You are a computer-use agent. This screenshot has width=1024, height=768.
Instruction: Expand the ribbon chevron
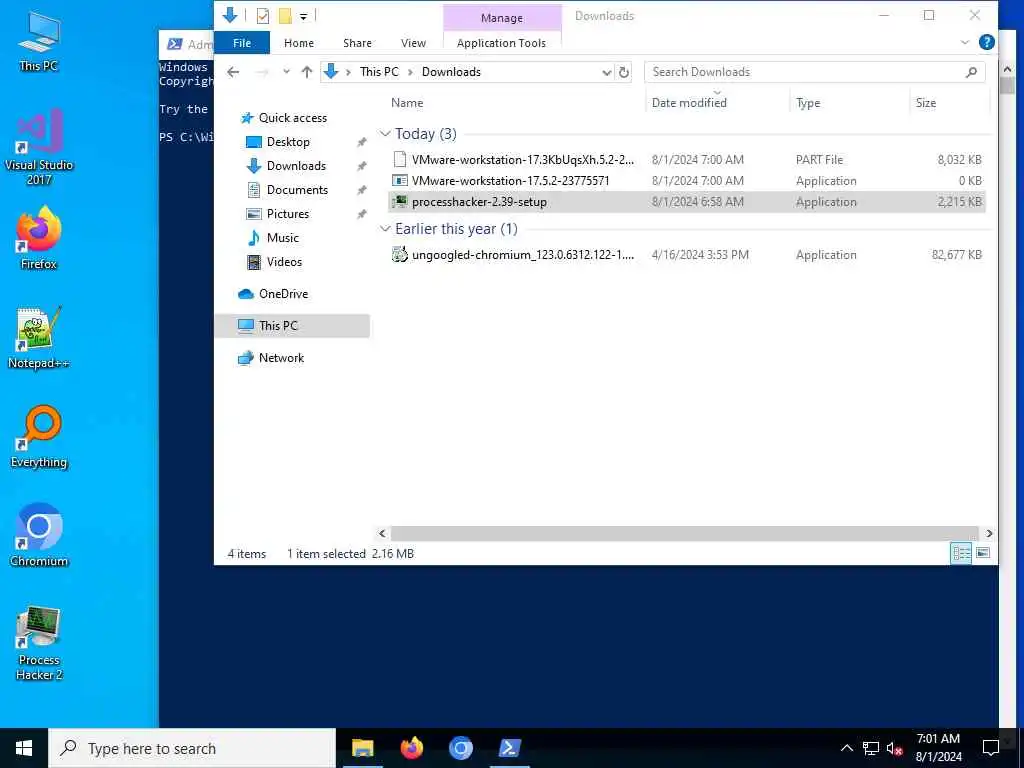point(965,42)
